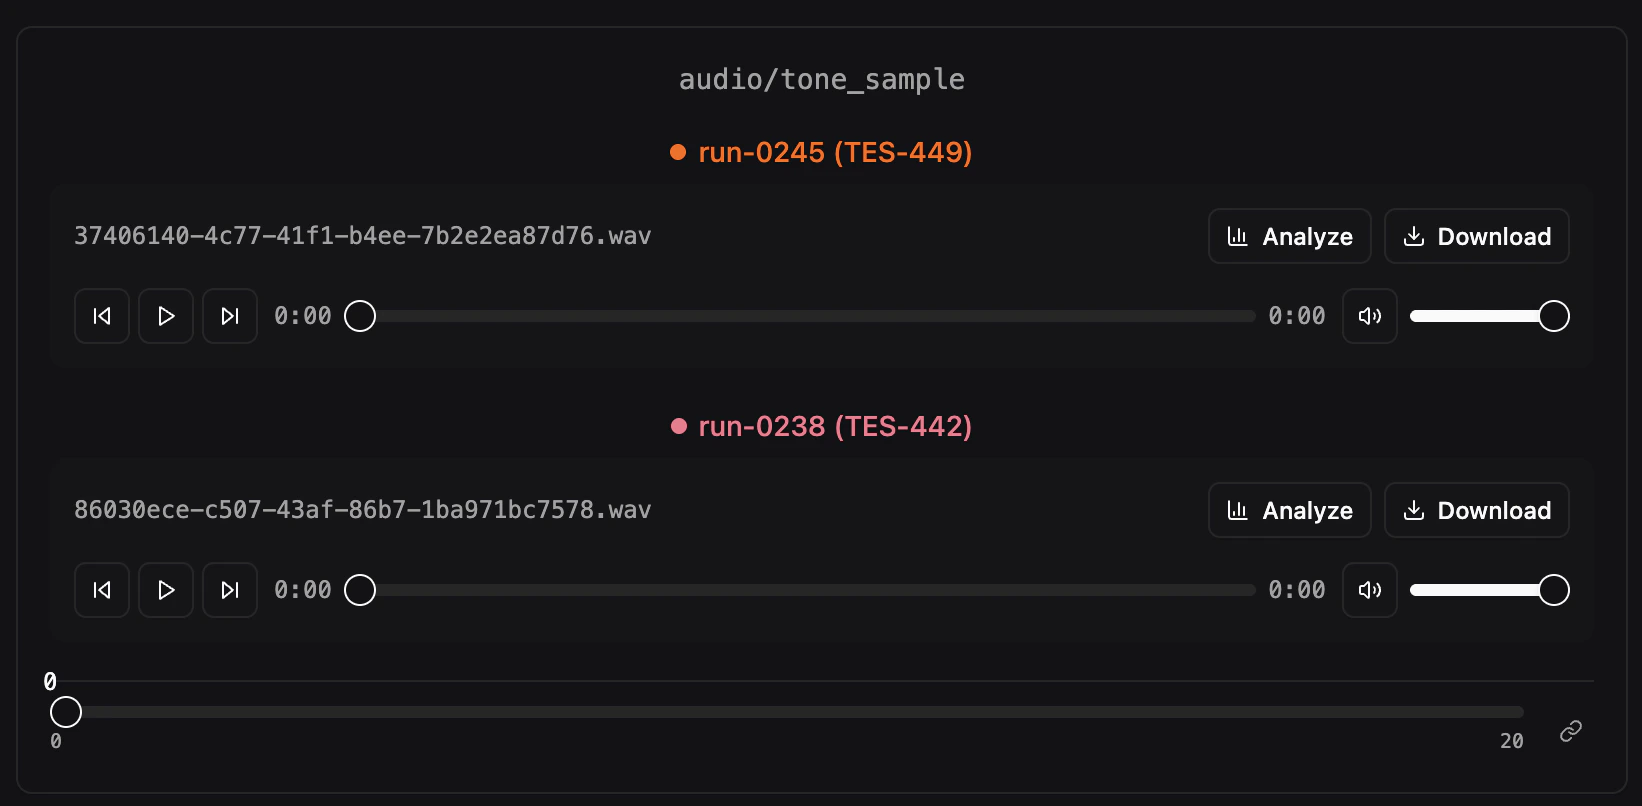Skip to end of the top audio track
1642x806 pixels.
pos(229,315)
